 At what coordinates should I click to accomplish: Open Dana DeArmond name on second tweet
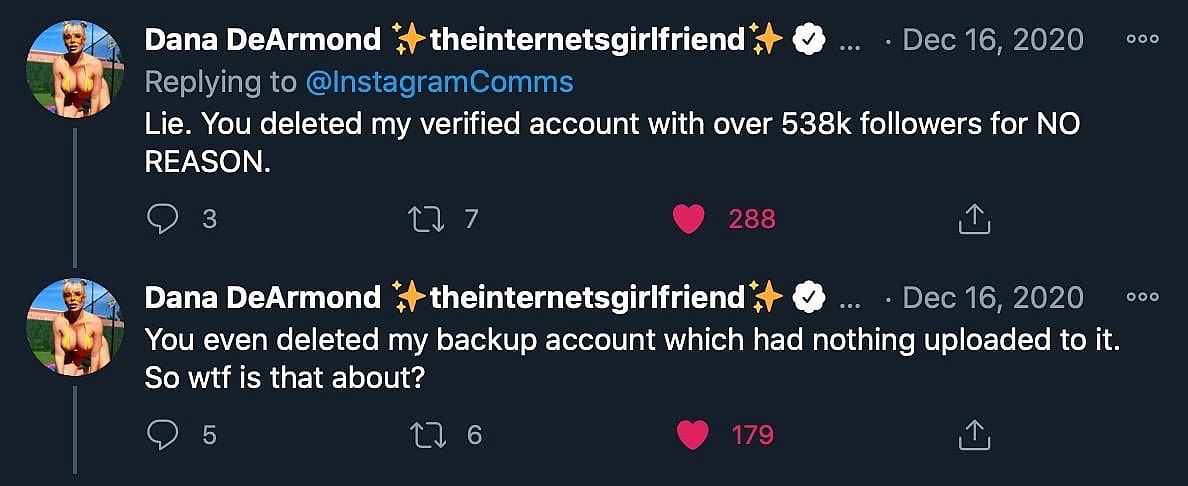click(263, 298)
